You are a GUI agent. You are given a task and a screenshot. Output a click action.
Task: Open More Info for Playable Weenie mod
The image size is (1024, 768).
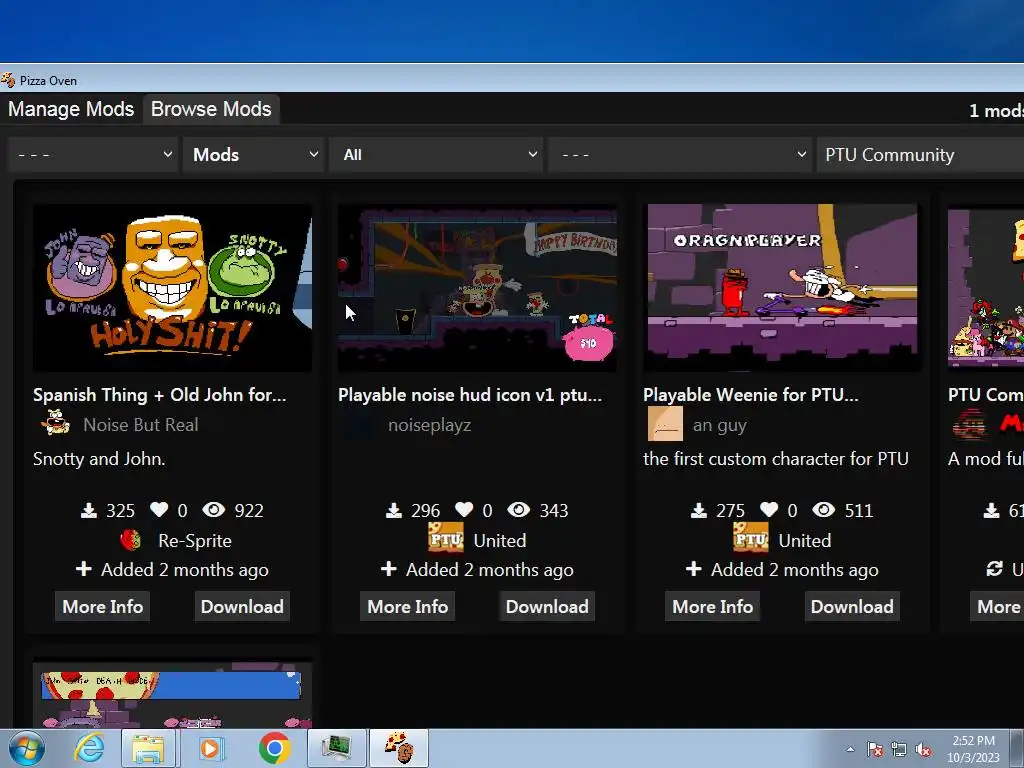[x=712, y=607]
